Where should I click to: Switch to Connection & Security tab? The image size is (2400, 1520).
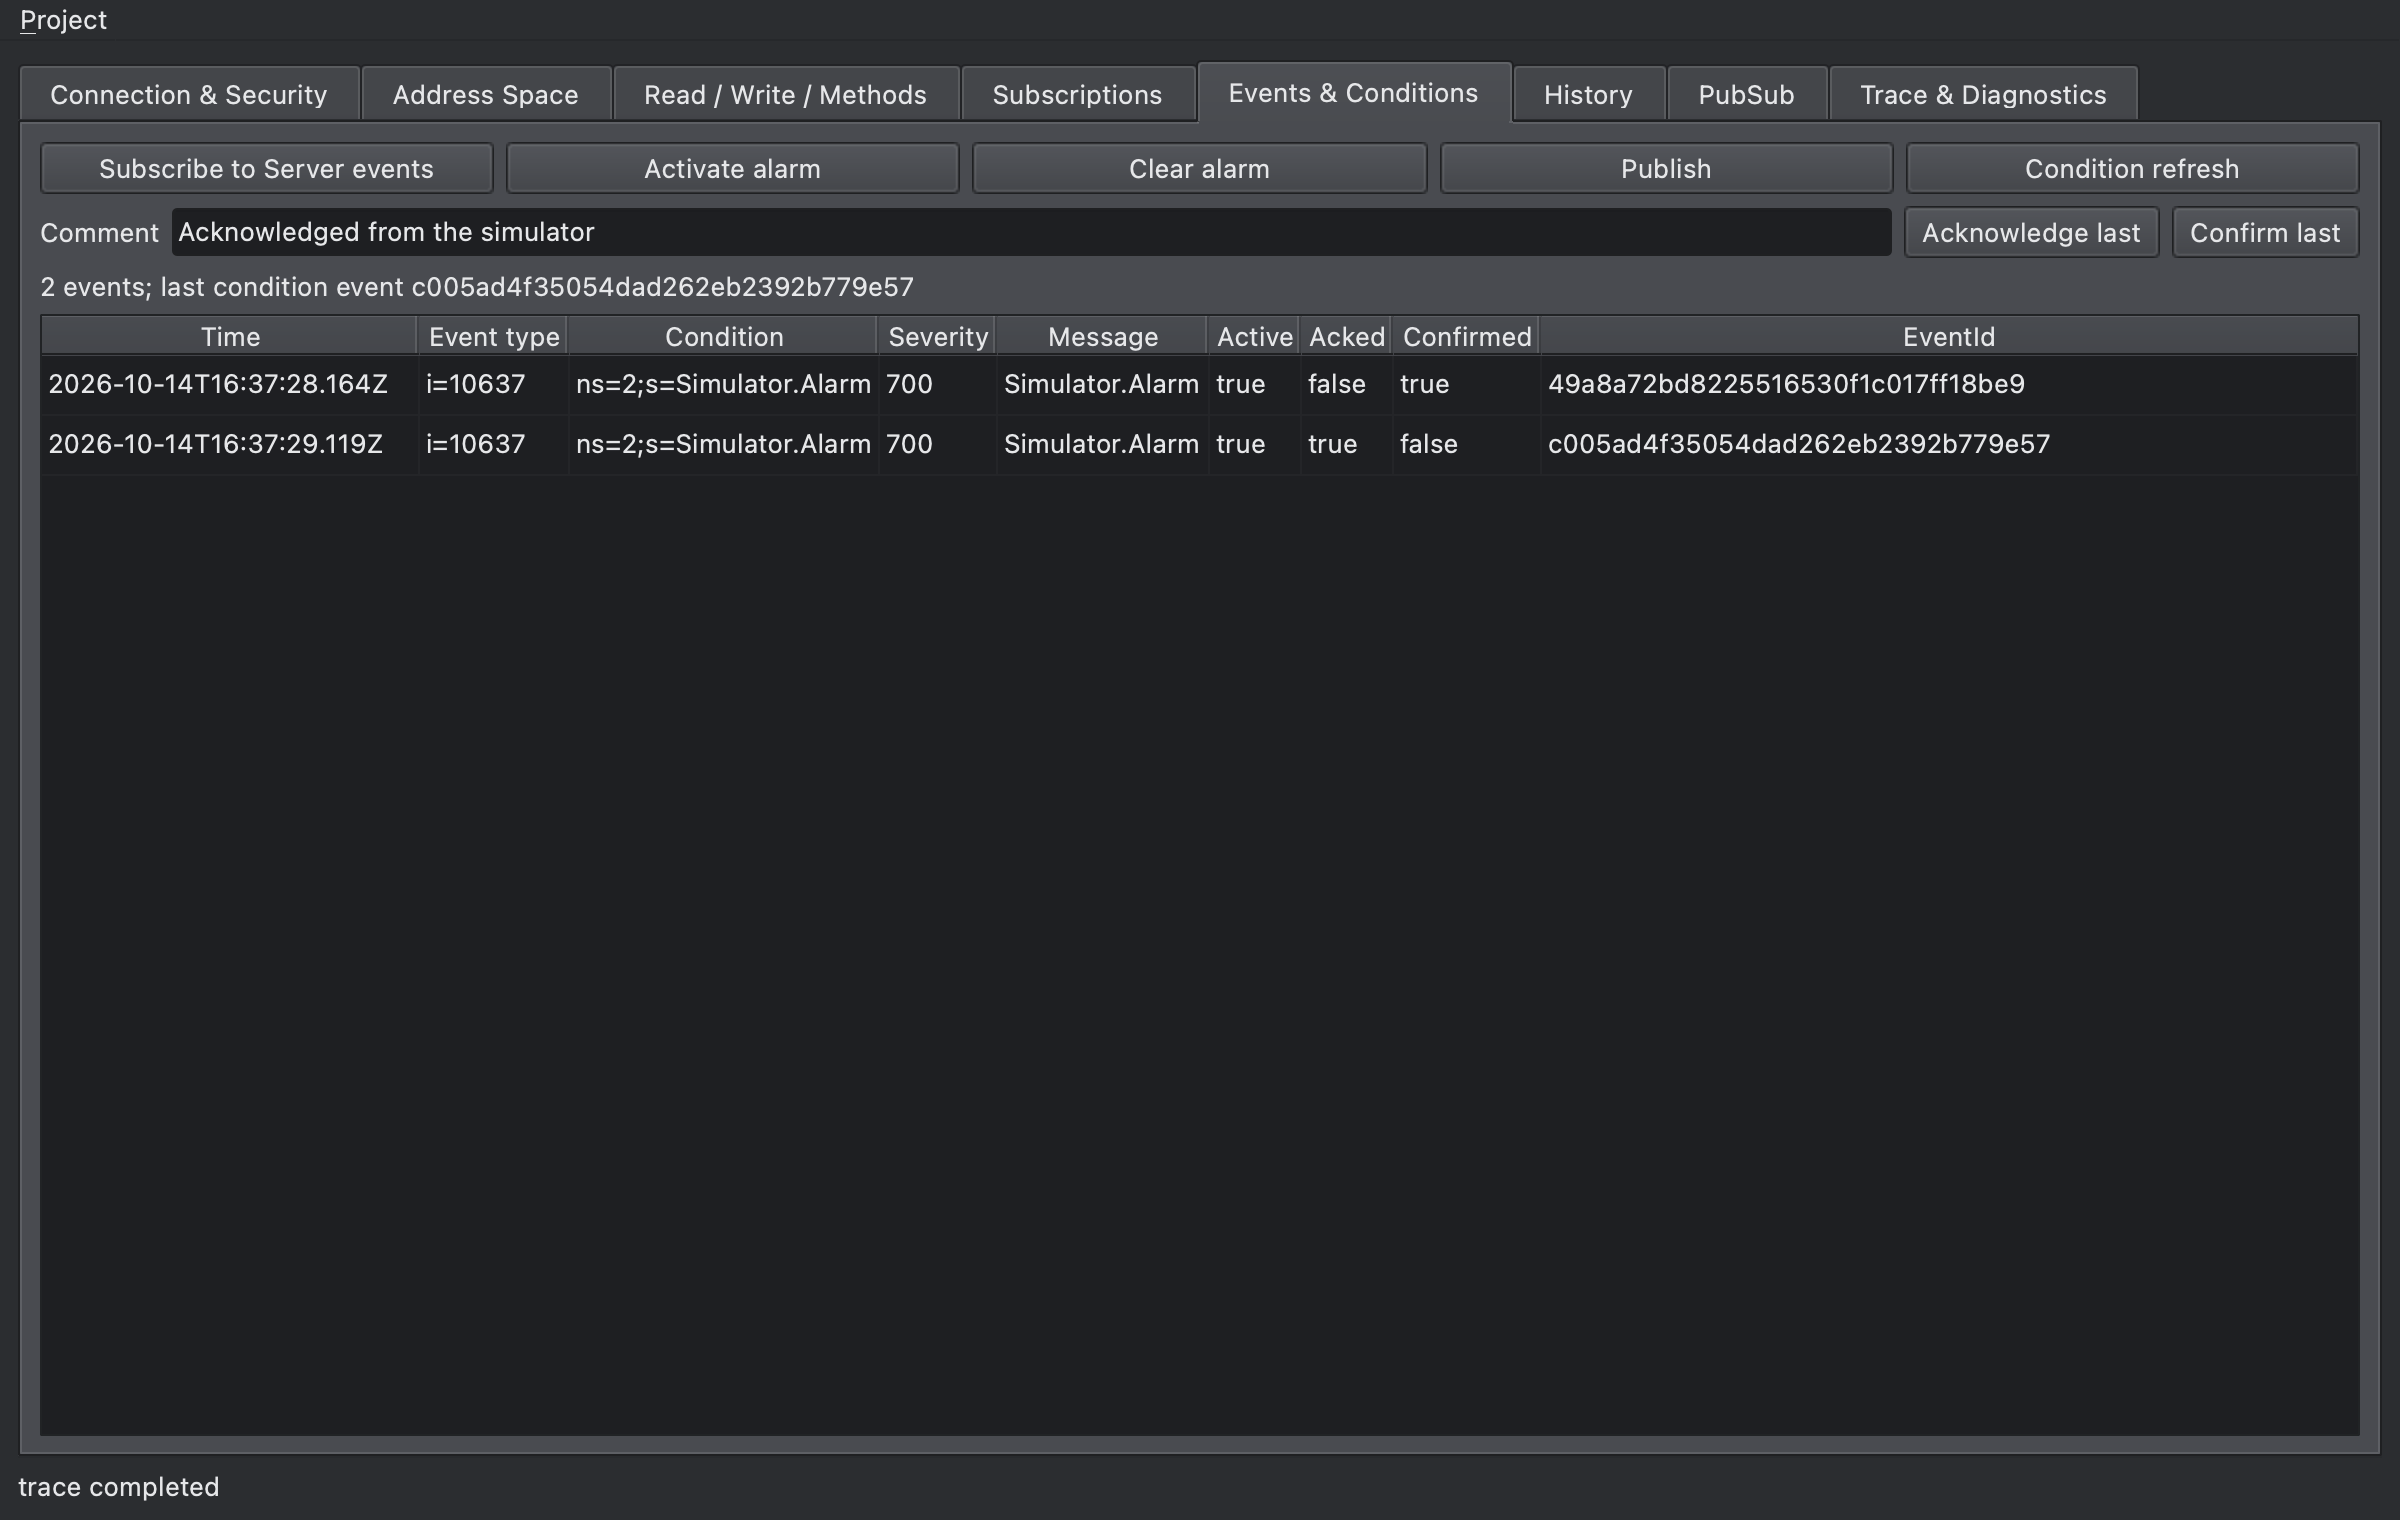click(x=189, y=95)
